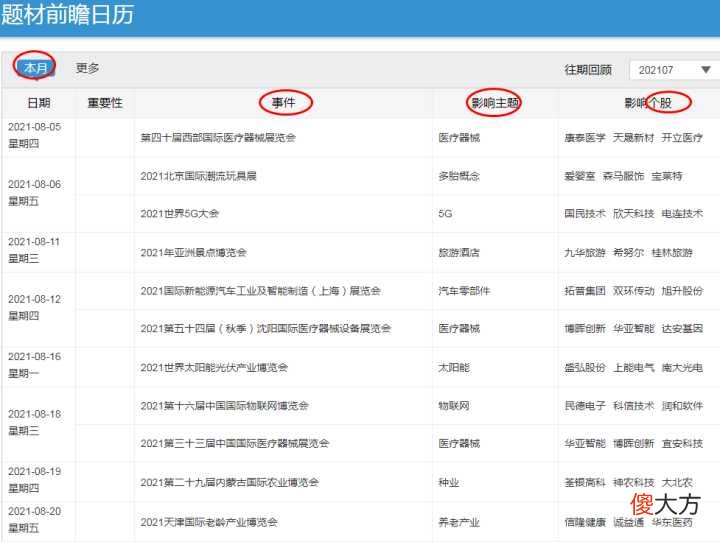Click stock 科信技术

(633, 406)
